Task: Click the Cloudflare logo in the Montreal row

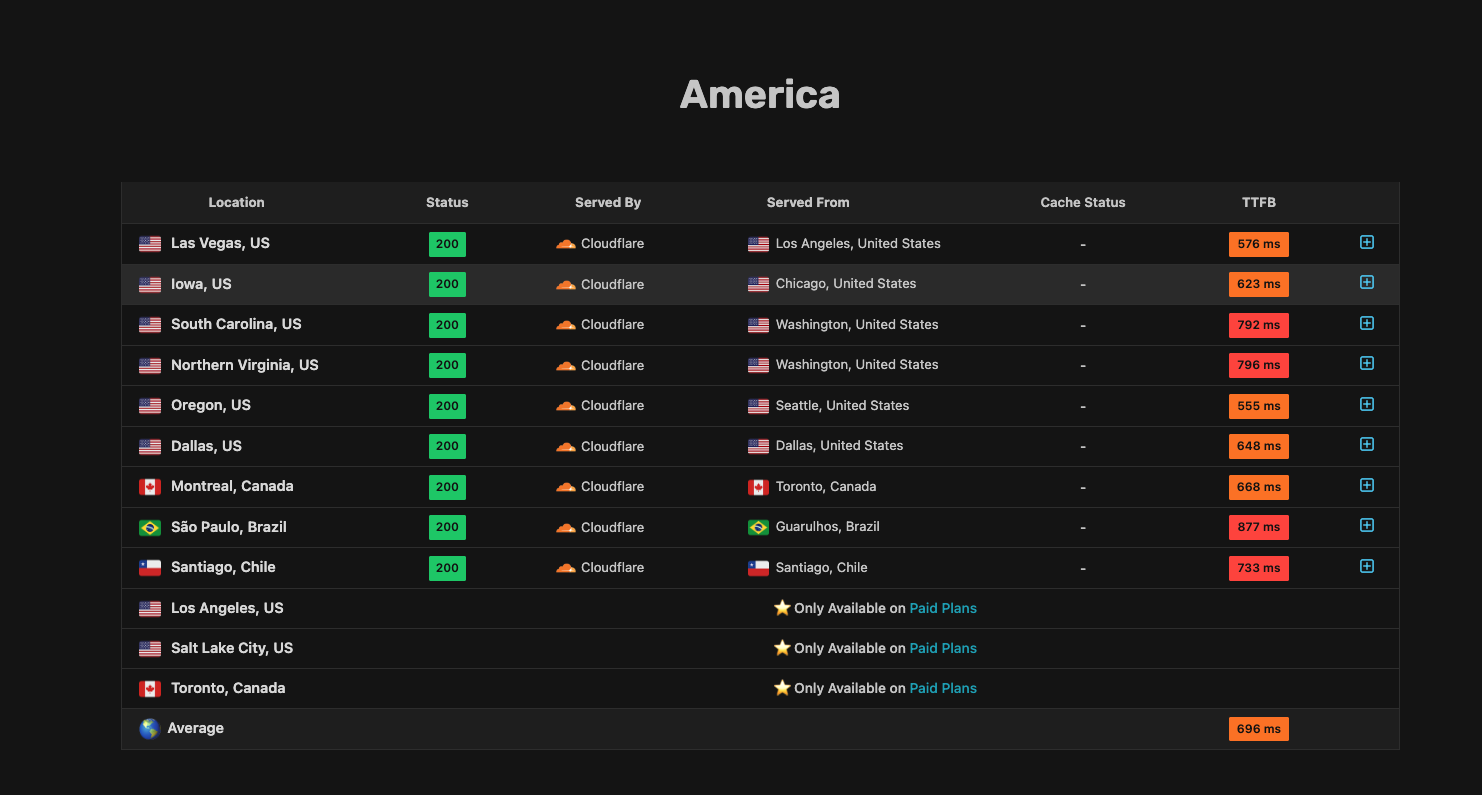Action: 566,487
